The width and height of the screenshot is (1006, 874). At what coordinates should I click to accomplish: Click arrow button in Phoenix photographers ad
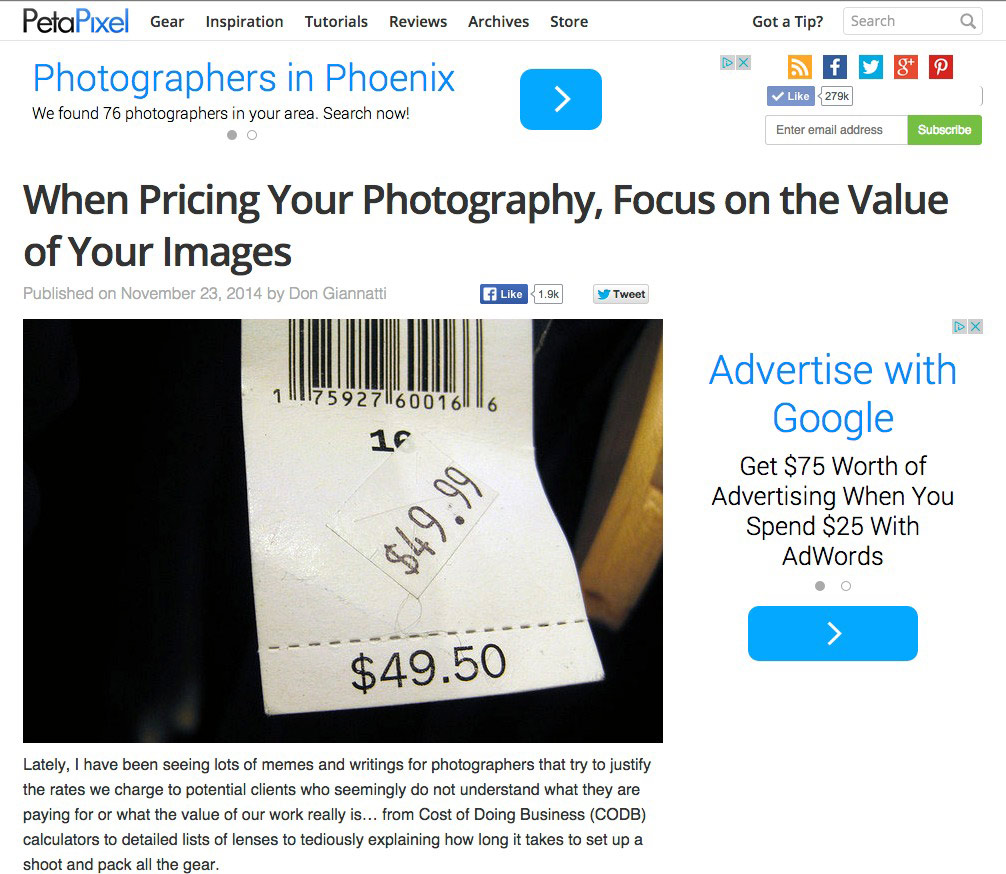point(561,99)
